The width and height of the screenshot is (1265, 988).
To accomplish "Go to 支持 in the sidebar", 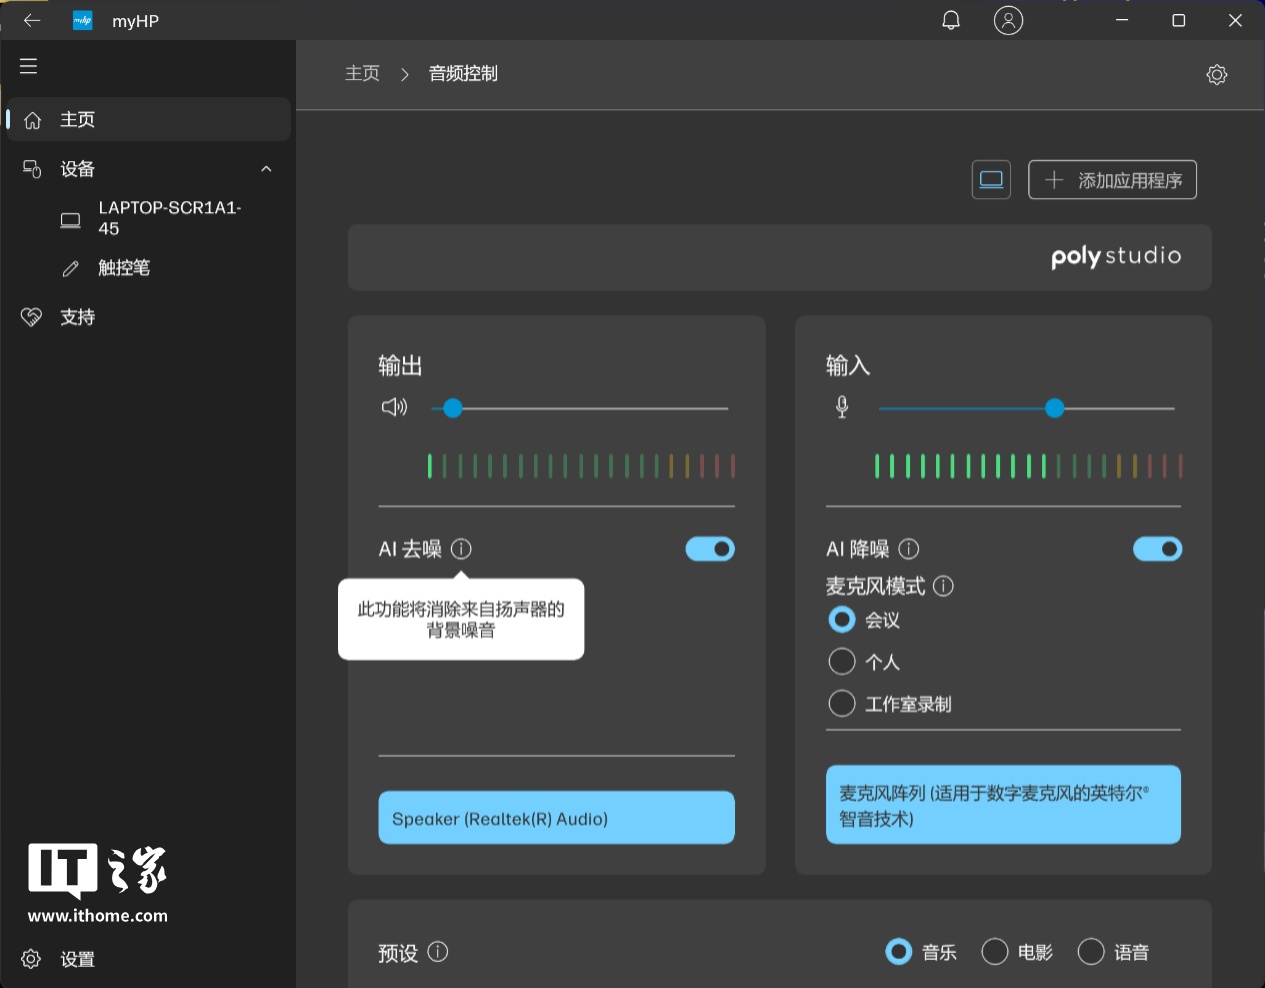I will [x=77, y=317].
